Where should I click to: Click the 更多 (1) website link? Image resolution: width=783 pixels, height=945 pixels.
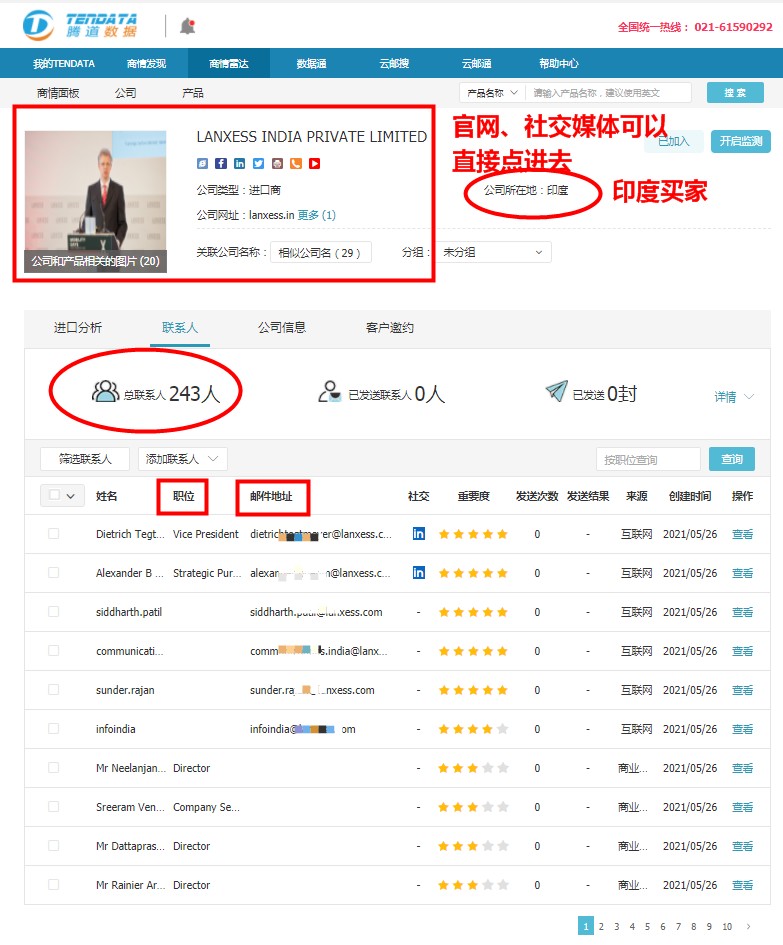[316, 215]
